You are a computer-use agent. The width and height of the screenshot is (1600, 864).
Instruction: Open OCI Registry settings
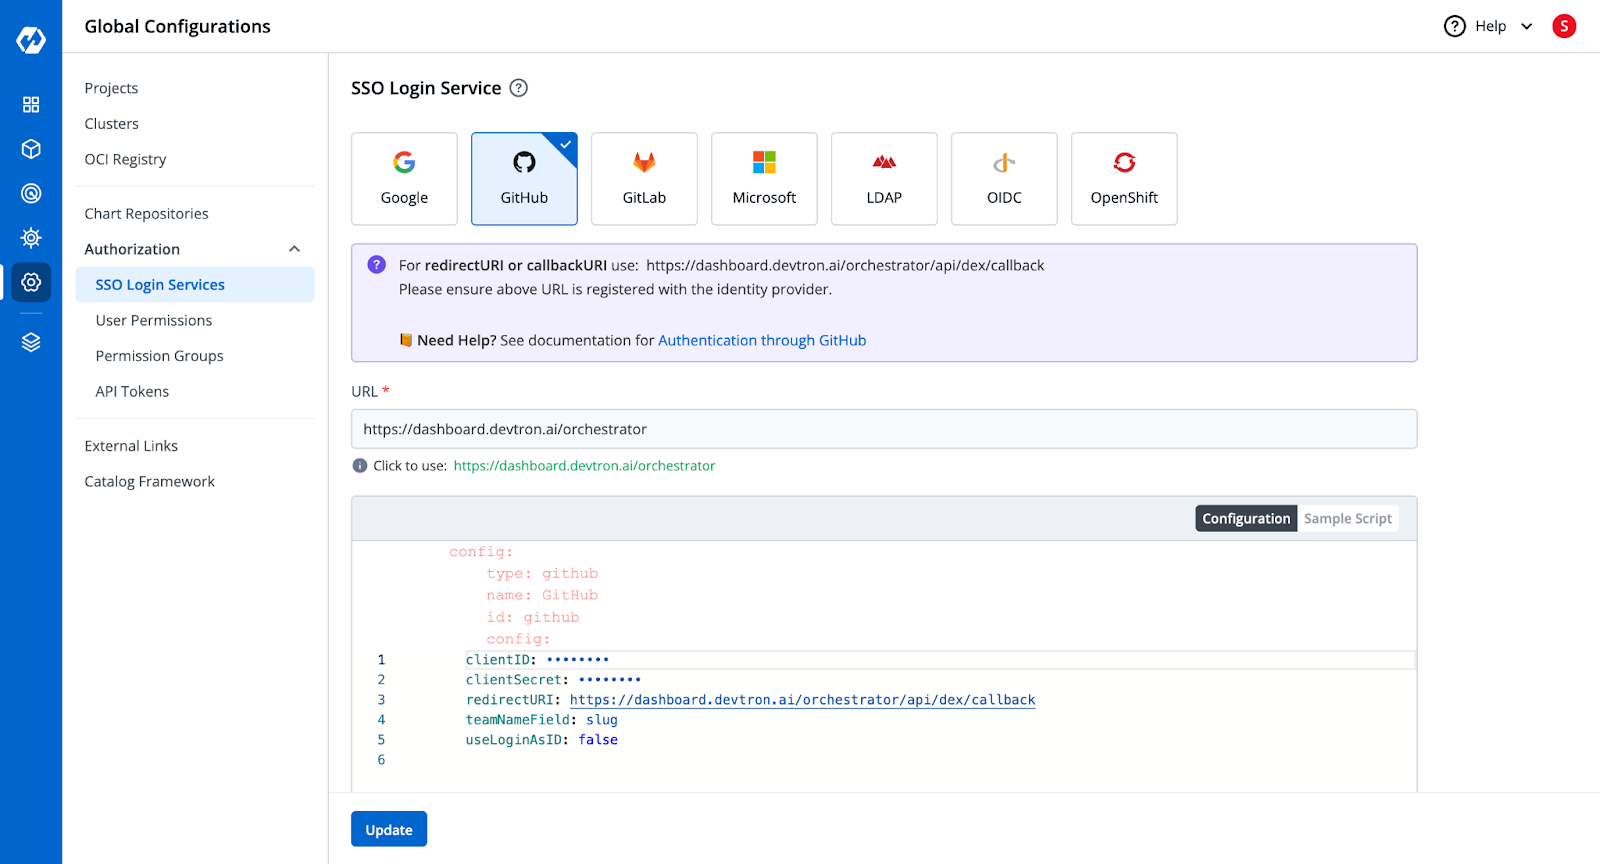click(x=125, y=159)
